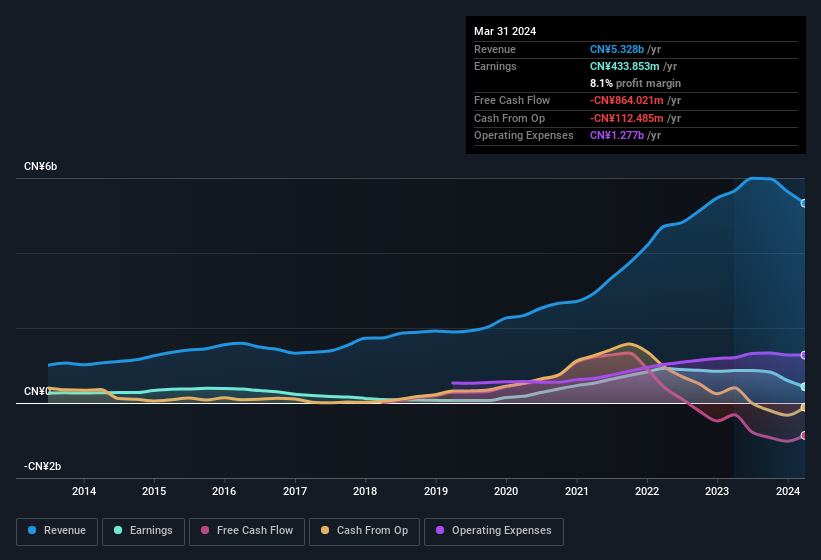Click the 2021 x-axis year label
This screenshot has width=821, height=560.
point(577,491)
